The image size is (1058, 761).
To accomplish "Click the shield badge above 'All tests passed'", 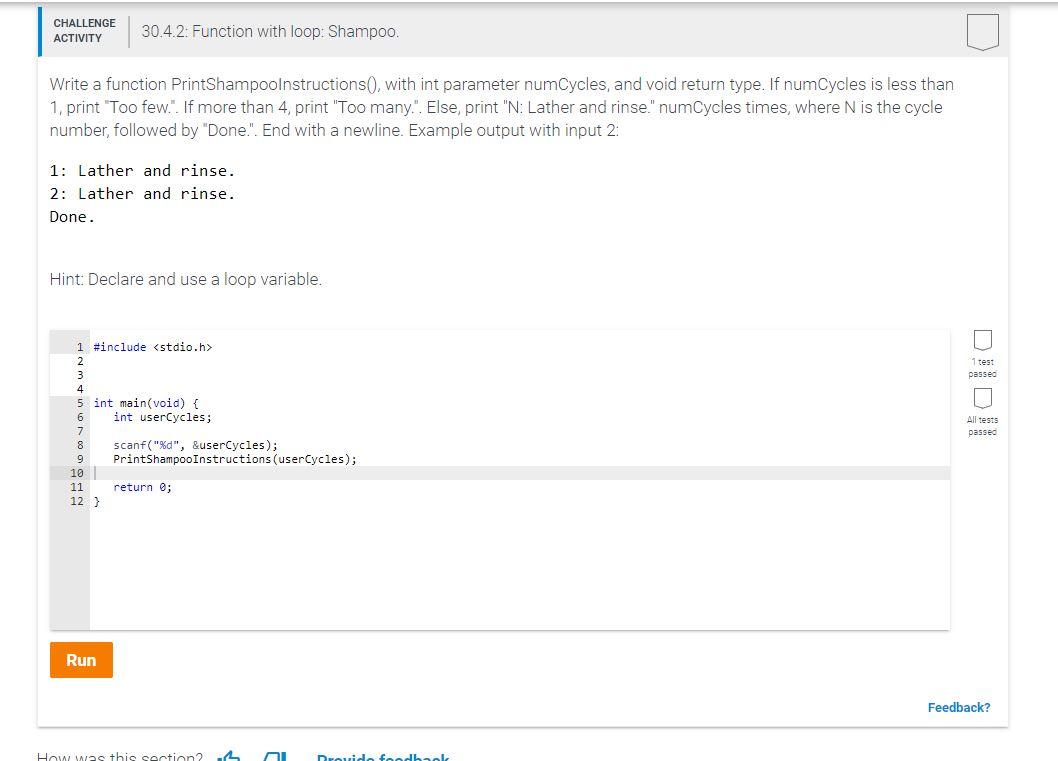I will pos(982,399).
